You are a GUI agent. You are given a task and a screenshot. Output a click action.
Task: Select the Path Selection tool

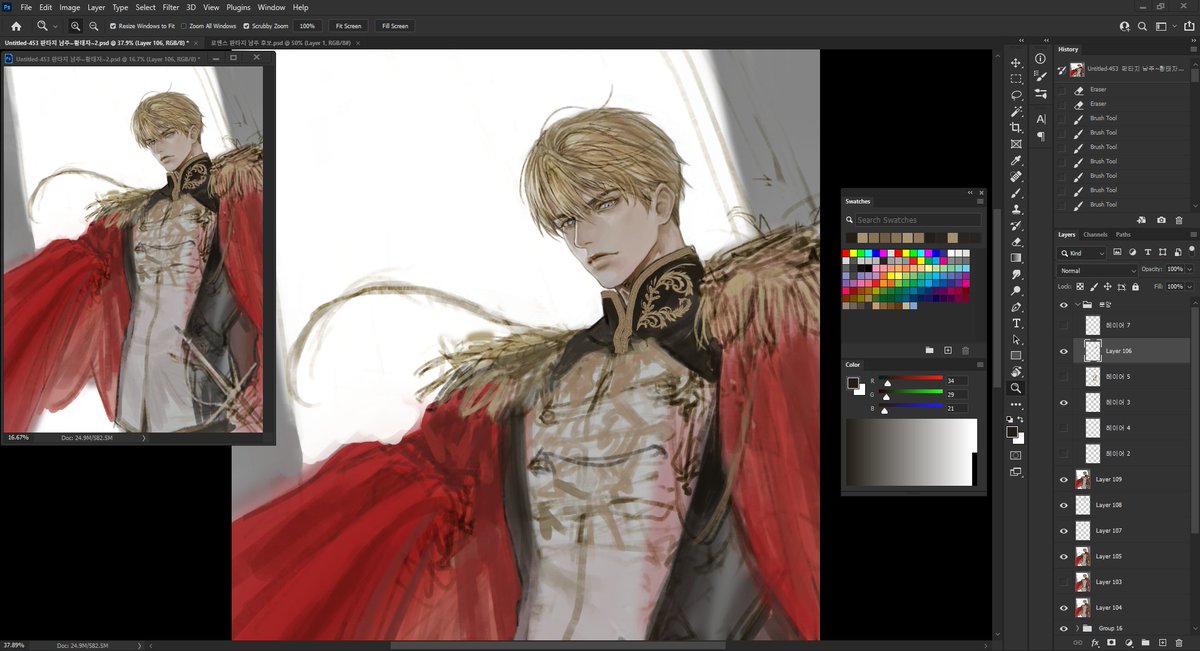1016,339
